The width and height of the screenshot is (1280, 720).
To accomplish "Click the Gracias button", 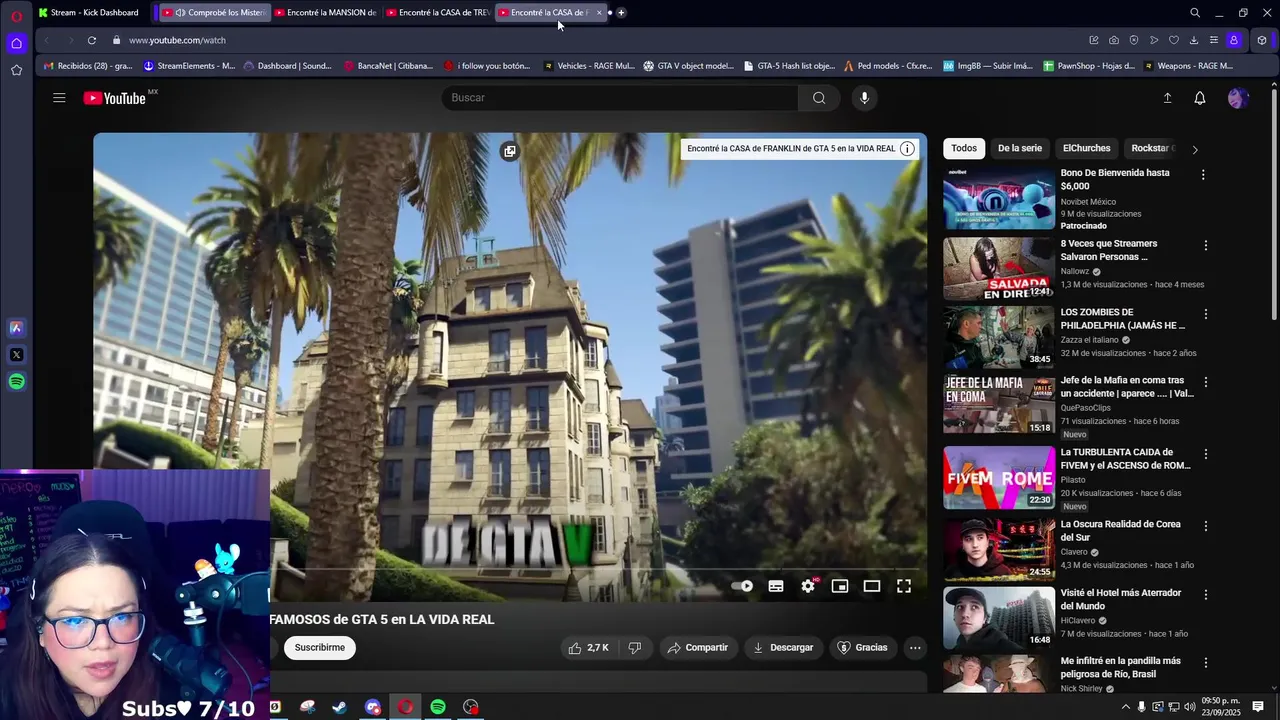I will tap(862, 648).
